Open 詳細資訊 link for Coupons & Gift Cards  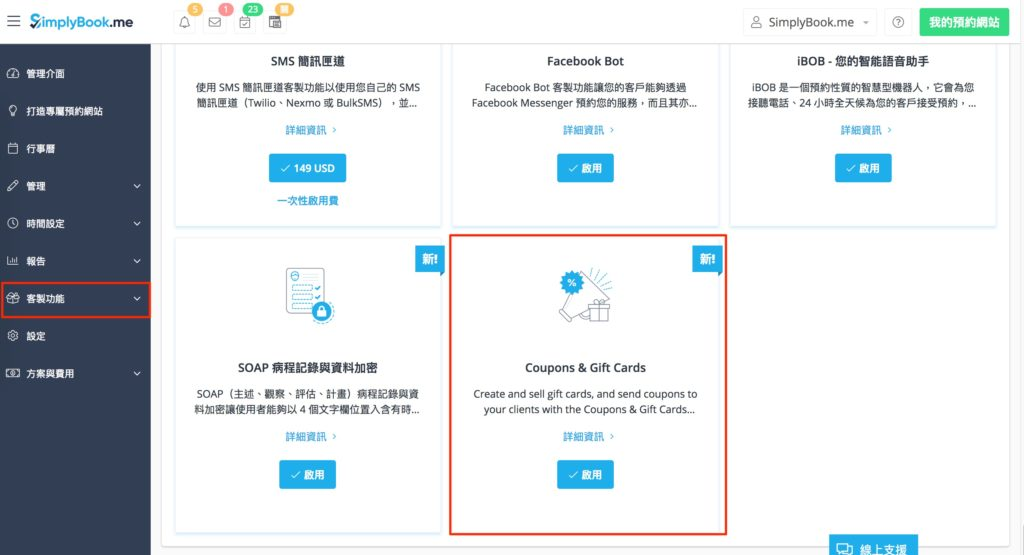588,436
